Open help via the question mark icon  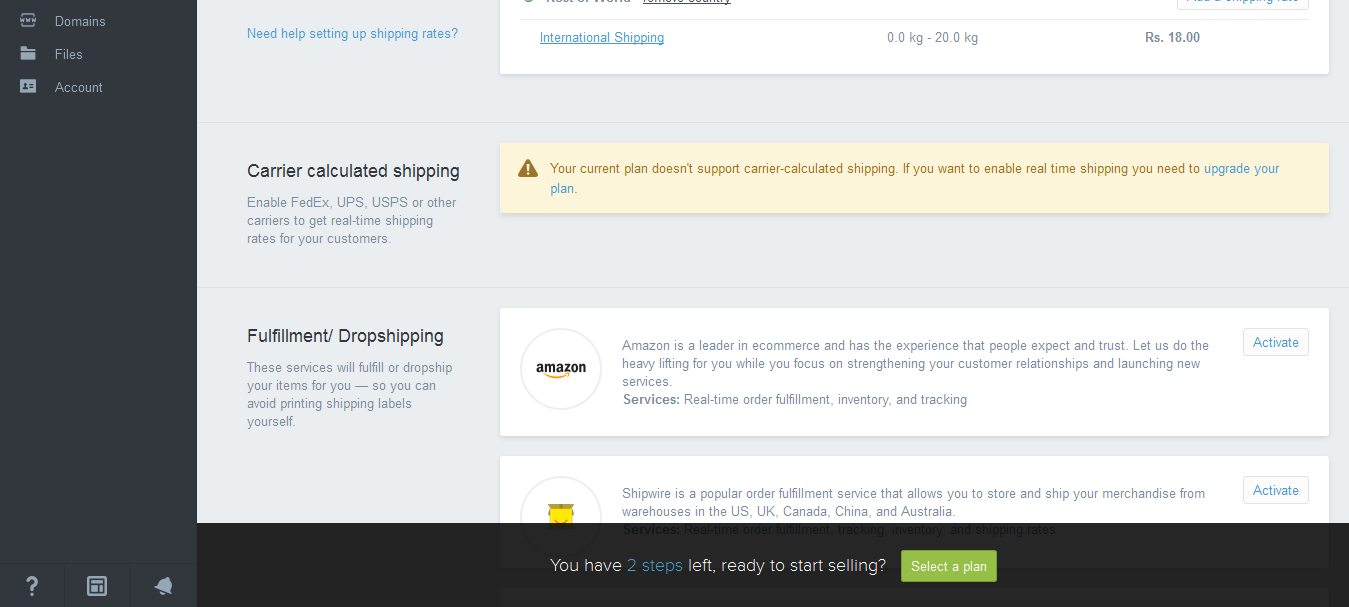click(x=32, y=586)
